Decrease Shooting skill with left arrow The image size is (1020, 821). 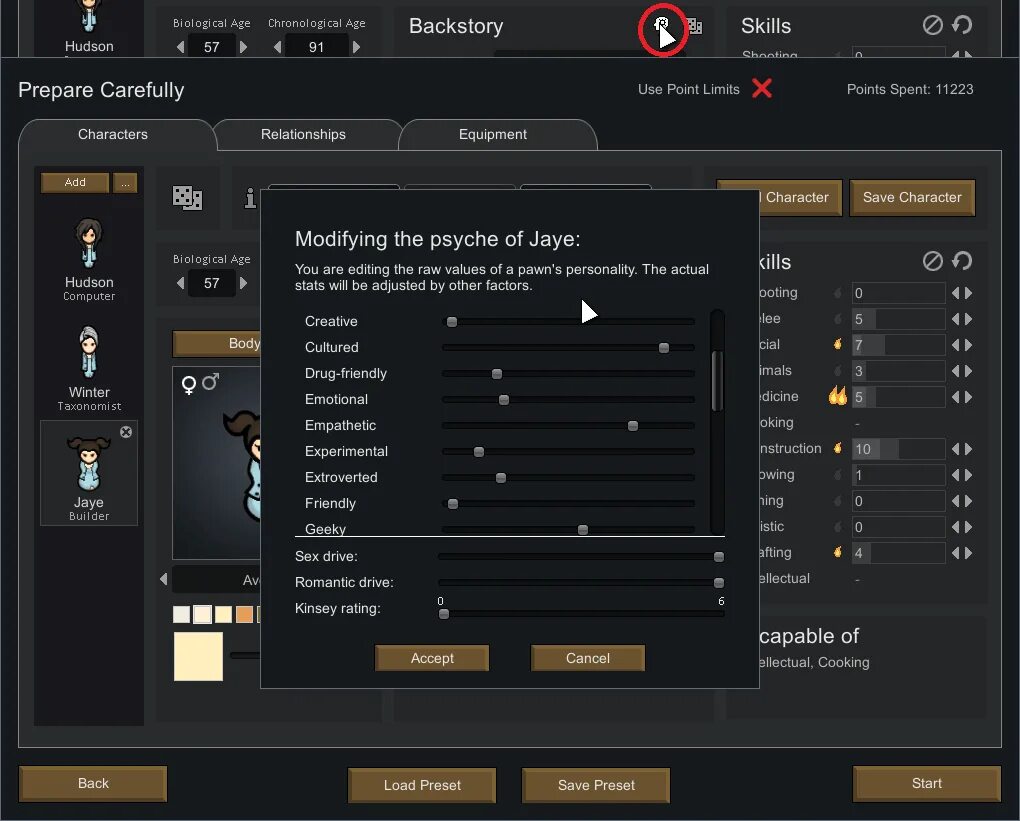click(x=956, y=293)
